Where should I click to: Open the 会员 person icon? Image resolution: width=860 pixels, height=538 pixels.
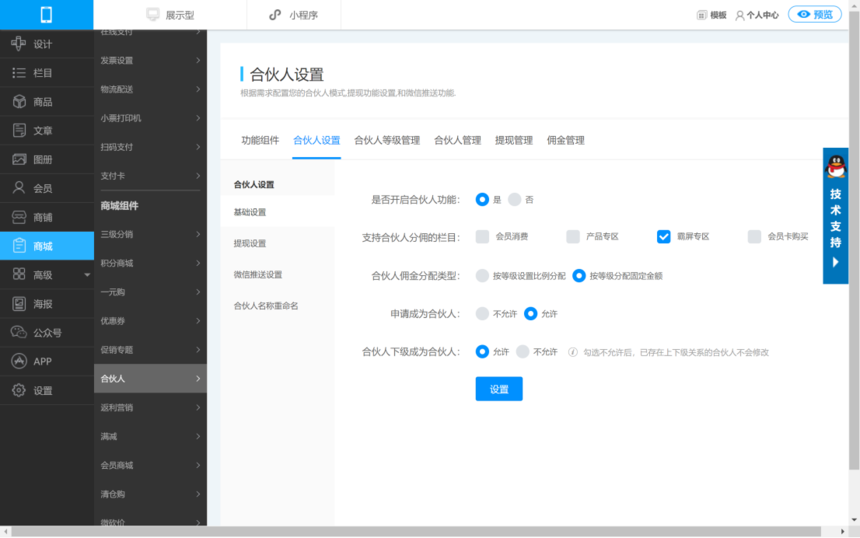pyautogui.click(x=19, y=188)
